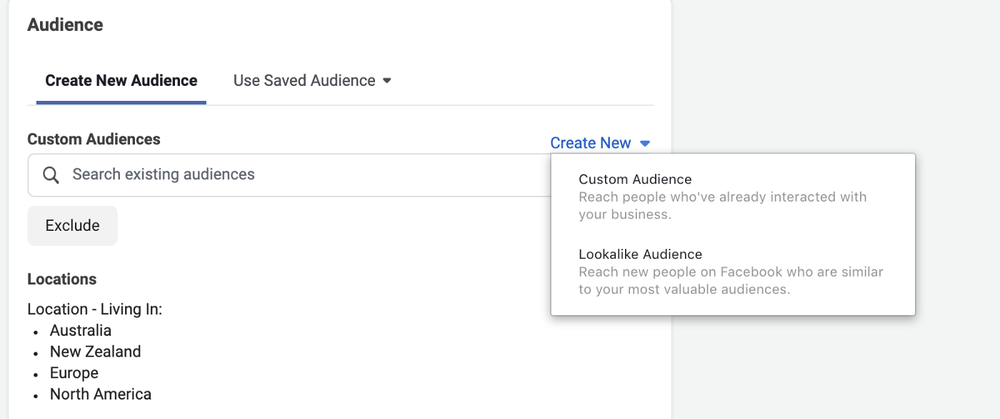Toggle the blue Create New dropdown arrow
Screen dimensions: 1000x419
pos(645,144)
